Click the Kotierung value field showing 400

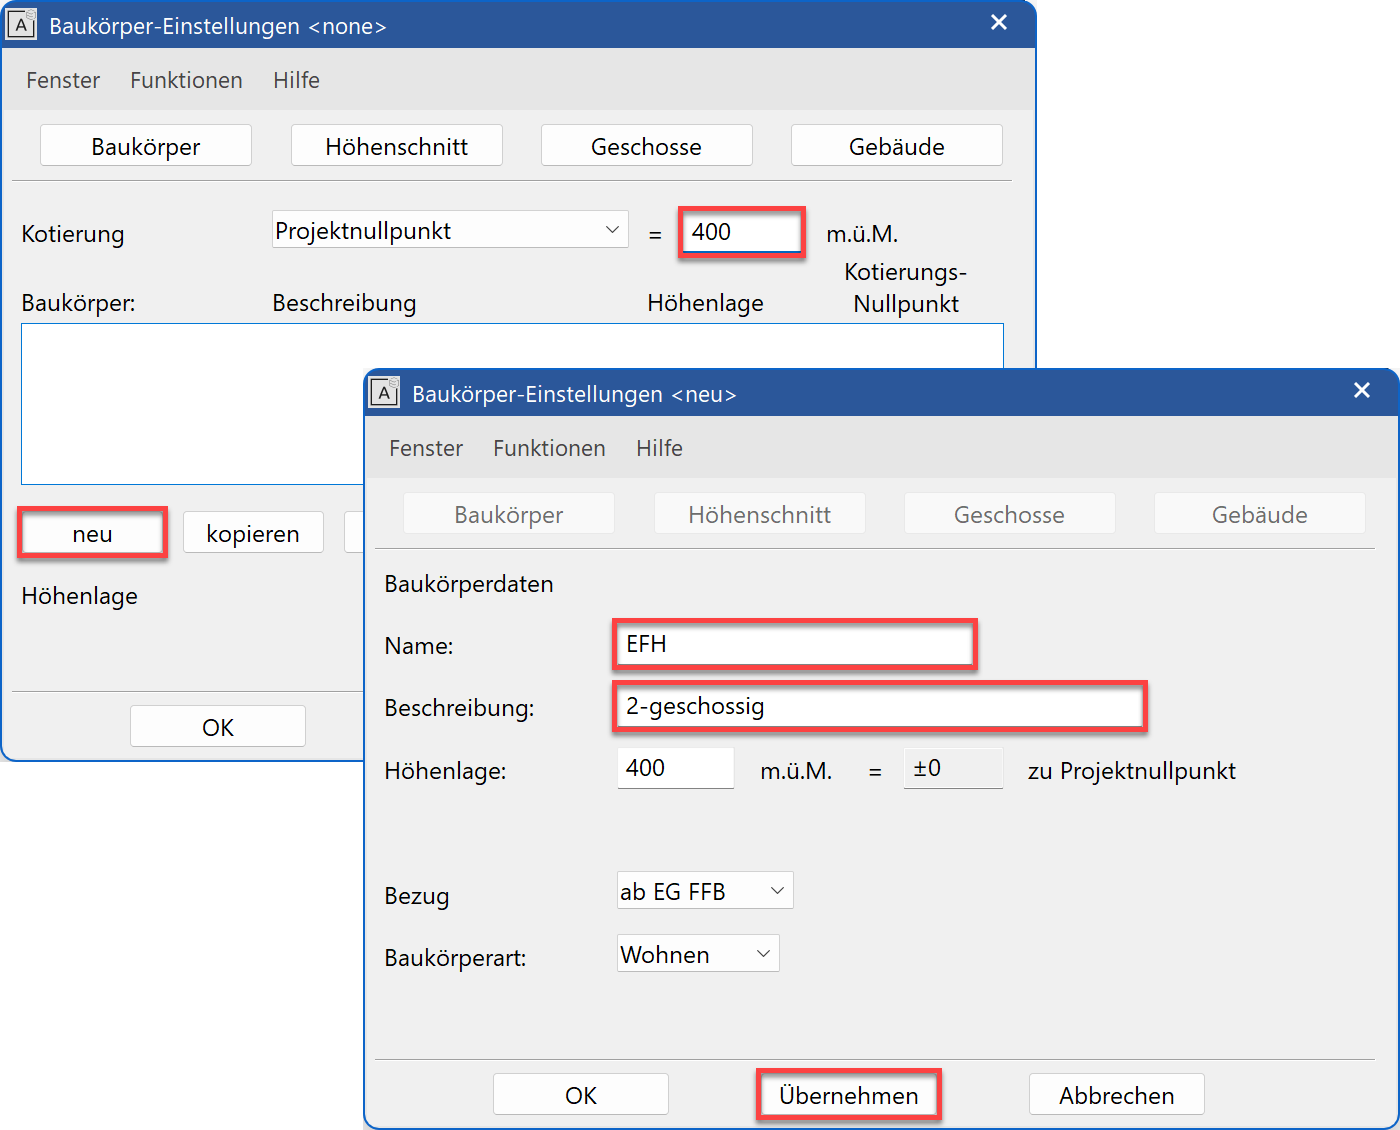click(741, 232)
